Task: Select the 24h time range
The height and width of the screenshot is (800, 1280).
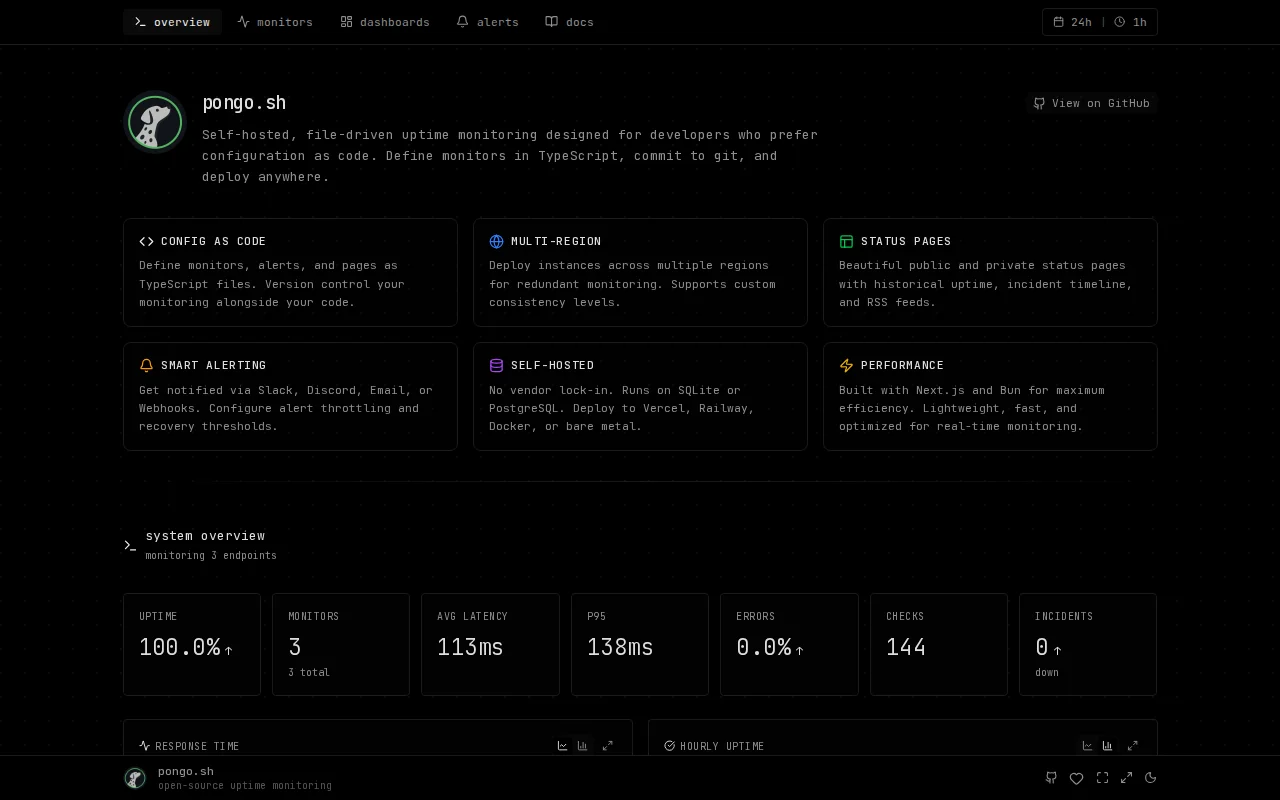Action: click(x=1072, y=22)
